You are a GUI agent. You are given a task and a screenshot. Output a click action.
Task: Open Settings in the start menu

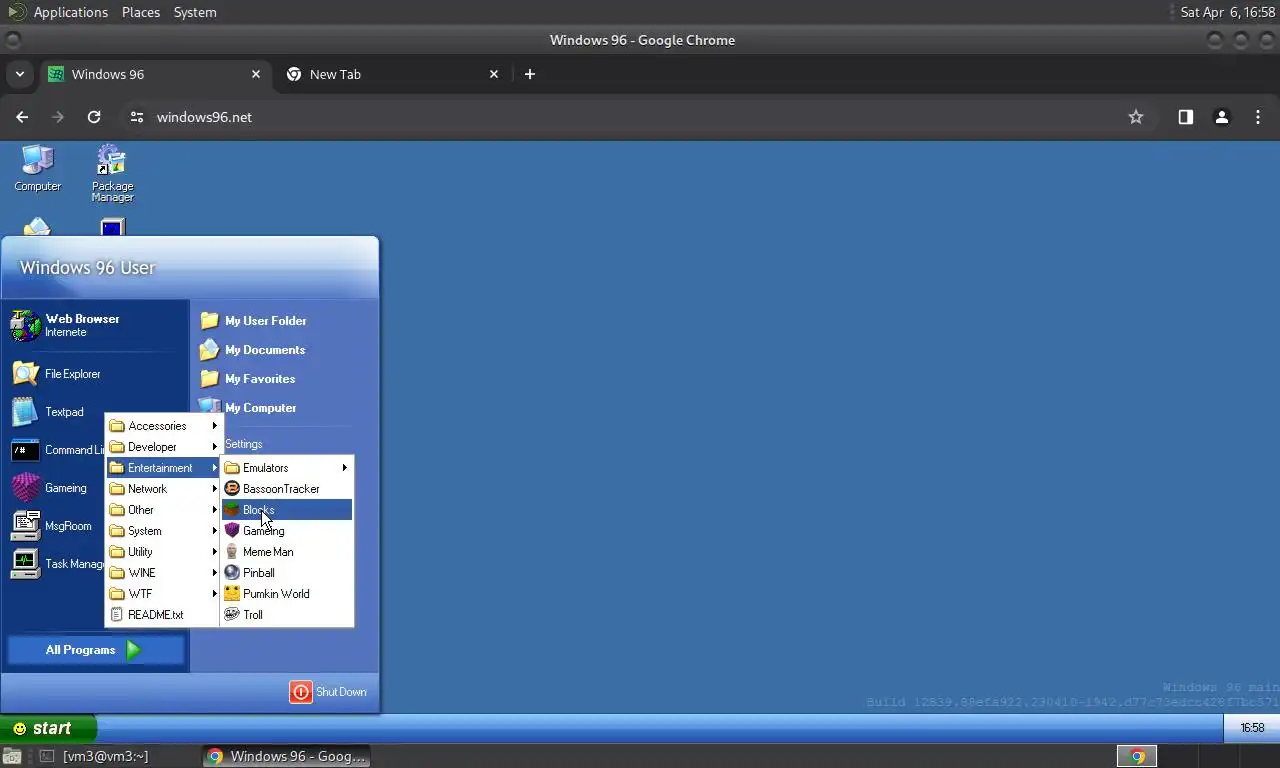coord(244,444)
